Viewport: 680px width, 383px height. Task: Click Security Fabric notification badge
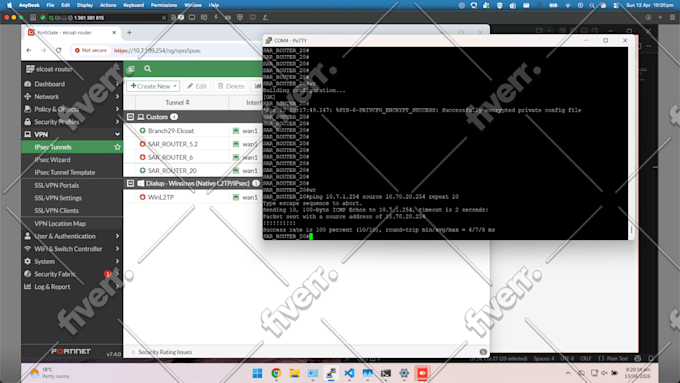107,274
